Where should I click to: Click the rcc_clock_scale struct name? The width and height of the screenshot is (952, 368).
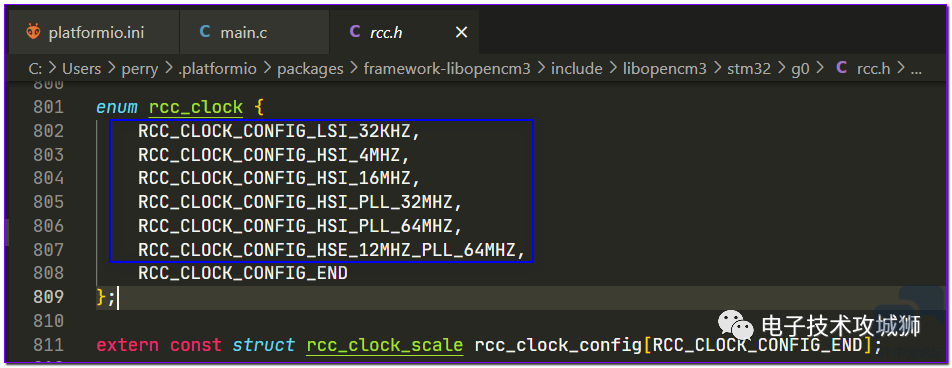385,345
